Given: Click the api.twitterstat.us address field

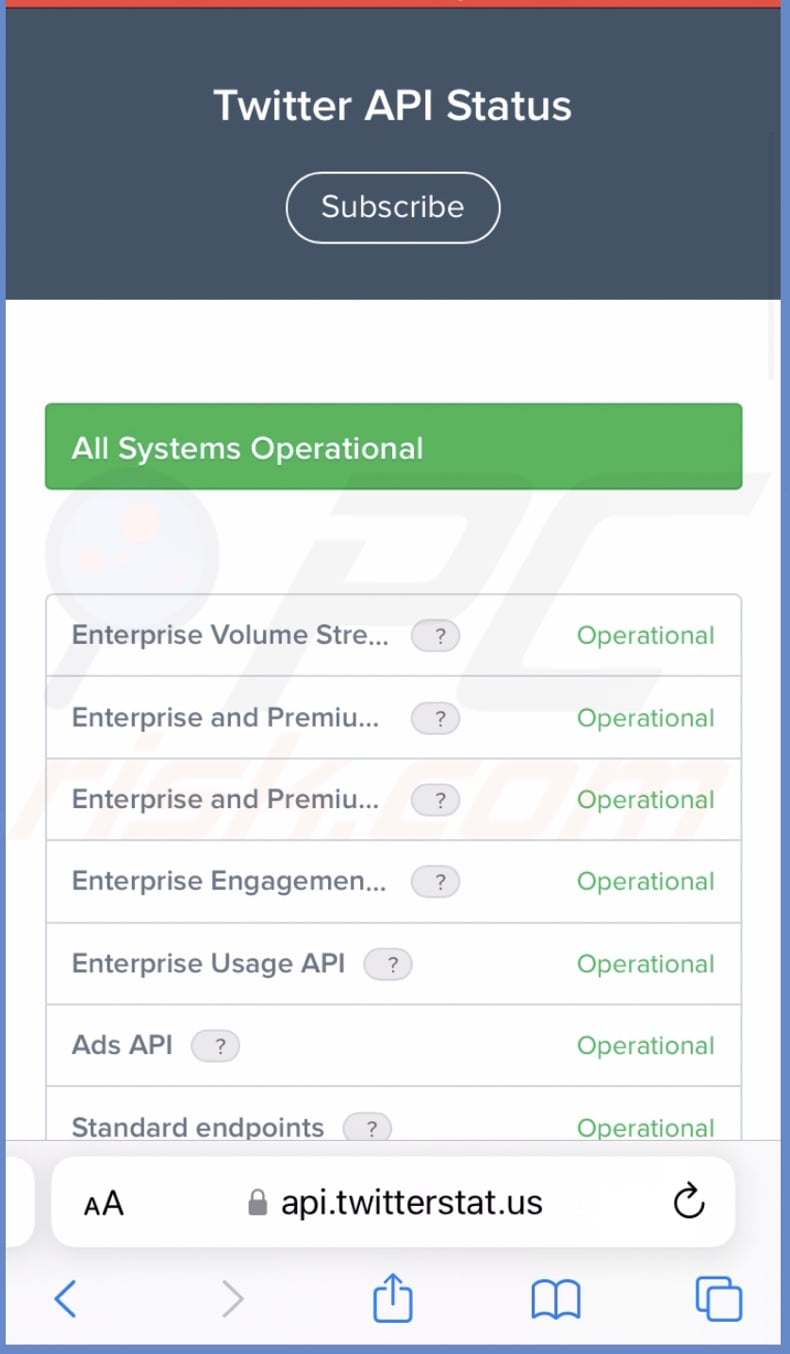Looking at the screenshot, I should (410, 1202).
